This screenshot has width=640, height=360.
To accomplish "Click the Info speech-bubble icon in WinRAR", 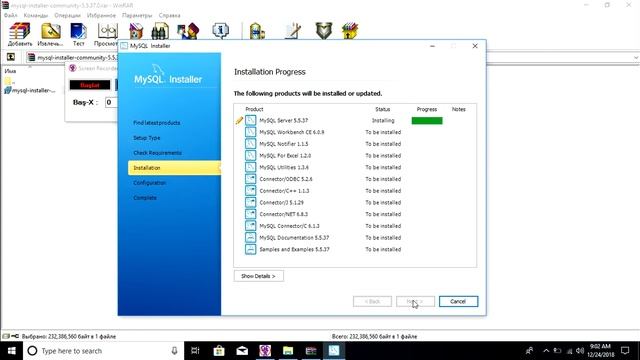I will pos(220,31).
